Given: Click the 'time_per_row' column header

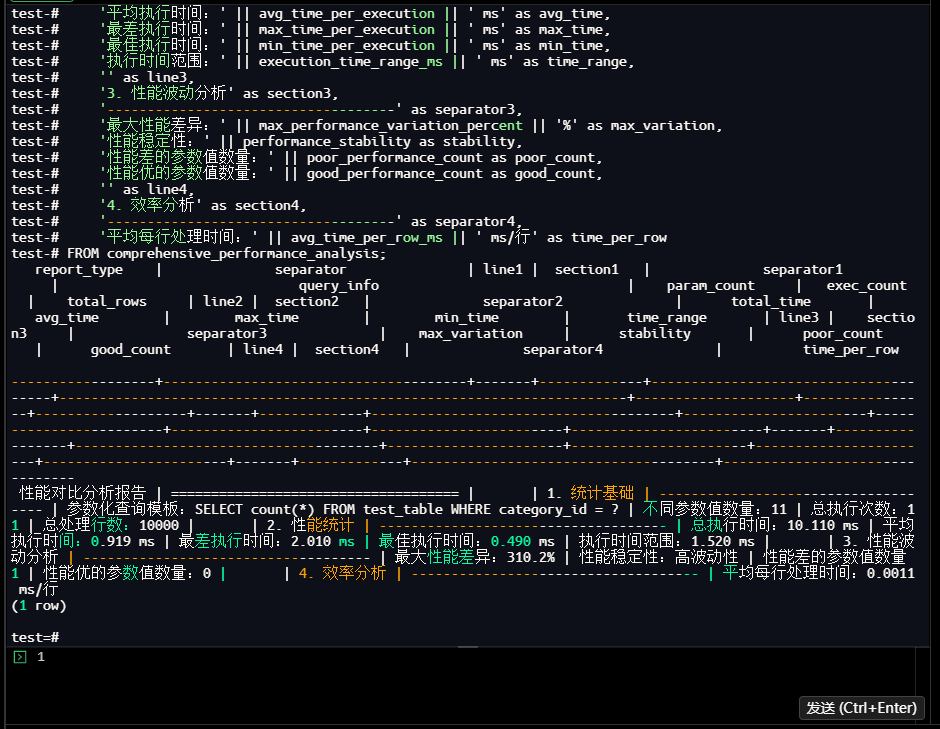Looking at the screenshot, I should 851,350.
